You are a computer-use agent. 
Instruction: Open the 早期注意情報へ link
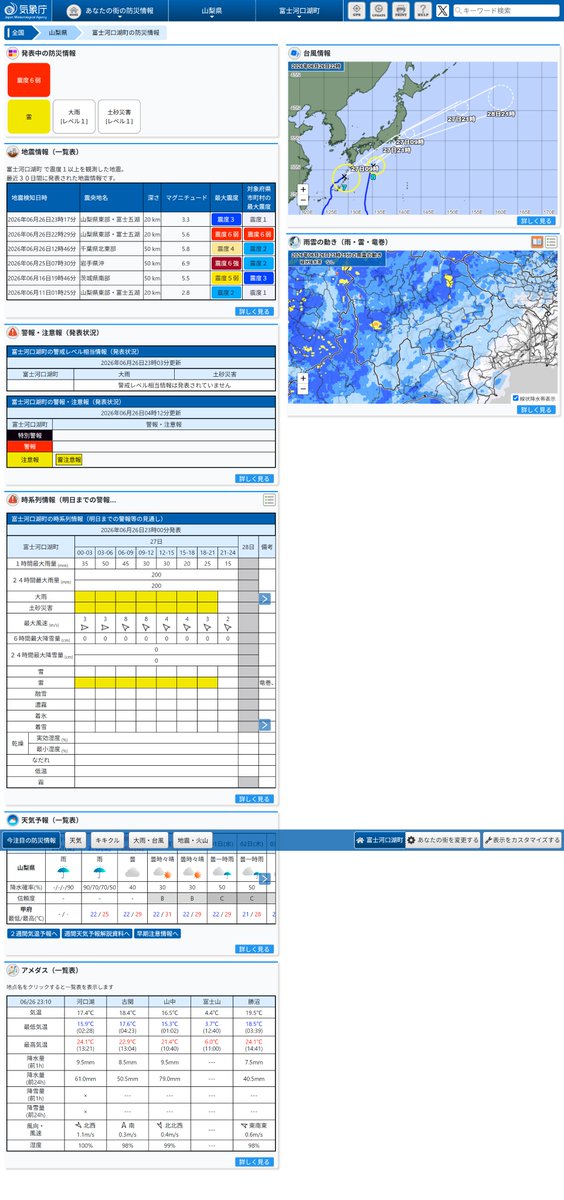pos(158,933)
